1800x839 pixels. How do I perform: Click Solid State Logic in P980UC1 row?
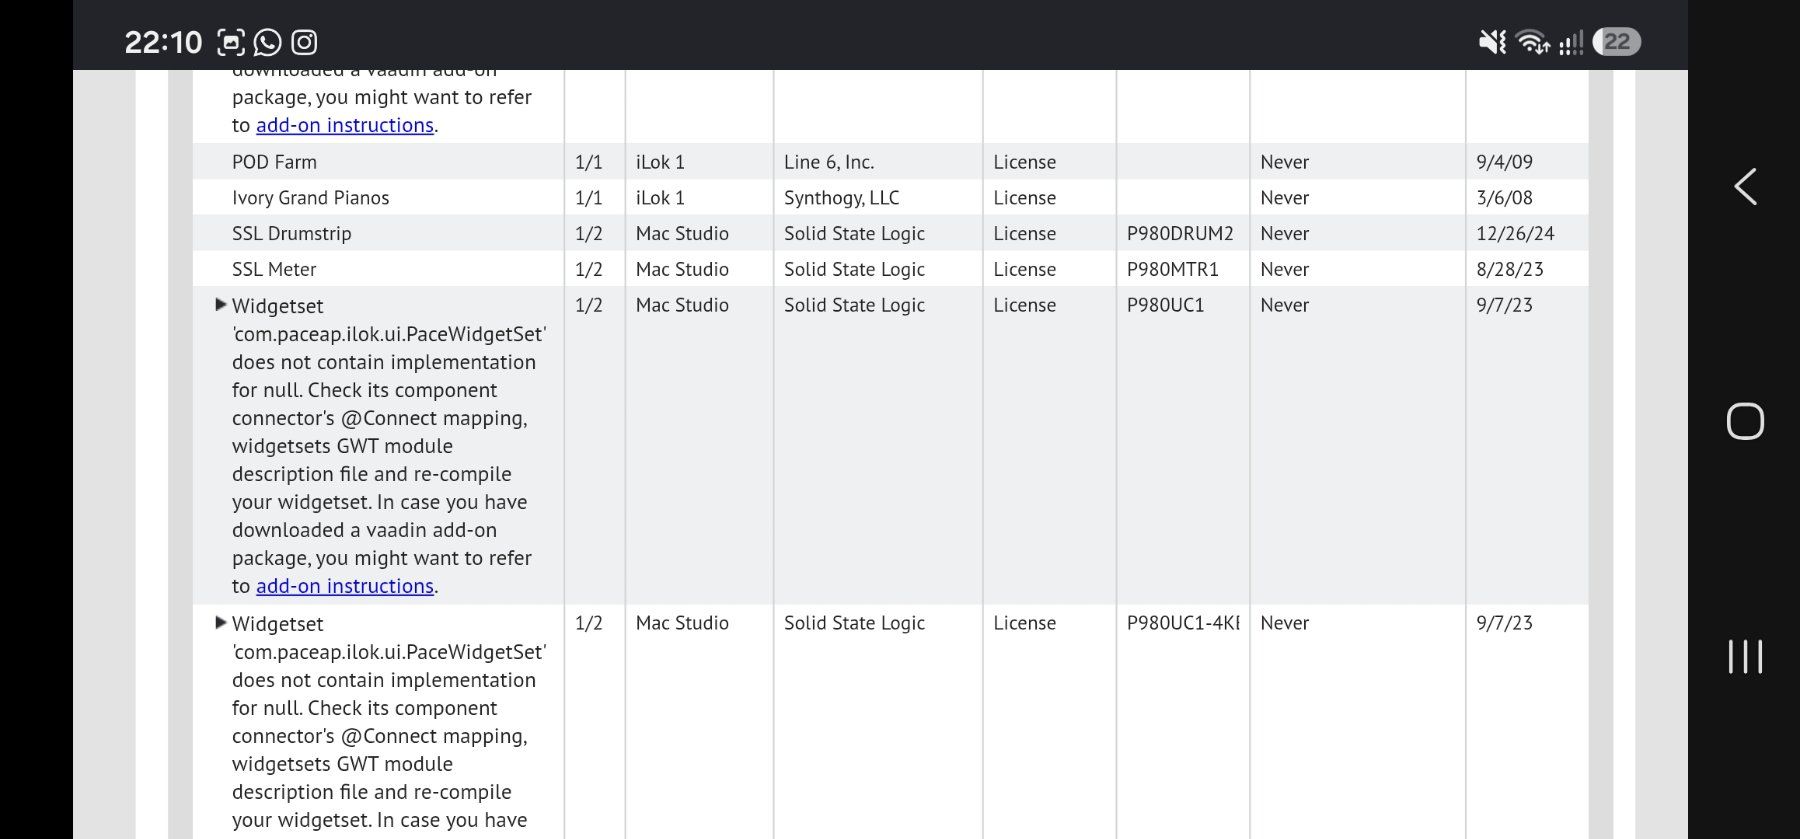click(x=855, y=305)
